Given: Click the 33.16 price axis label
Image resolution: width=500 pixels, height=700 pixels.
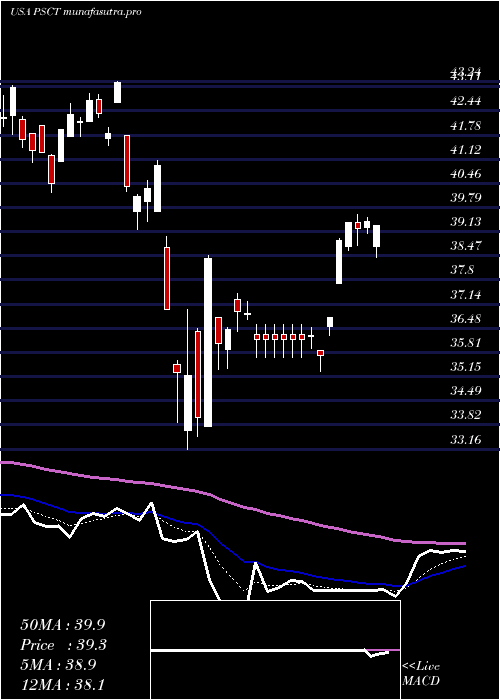Looking at the screenshot, I should click(466, 440).
